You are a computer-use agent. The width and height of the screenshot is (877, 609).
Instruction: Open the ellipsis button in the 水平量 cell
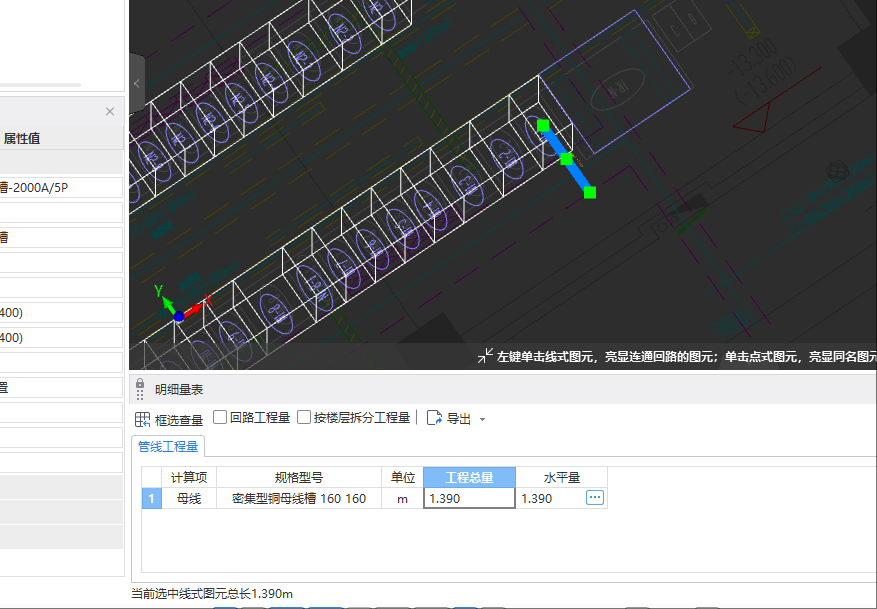[x=595, y=497]
